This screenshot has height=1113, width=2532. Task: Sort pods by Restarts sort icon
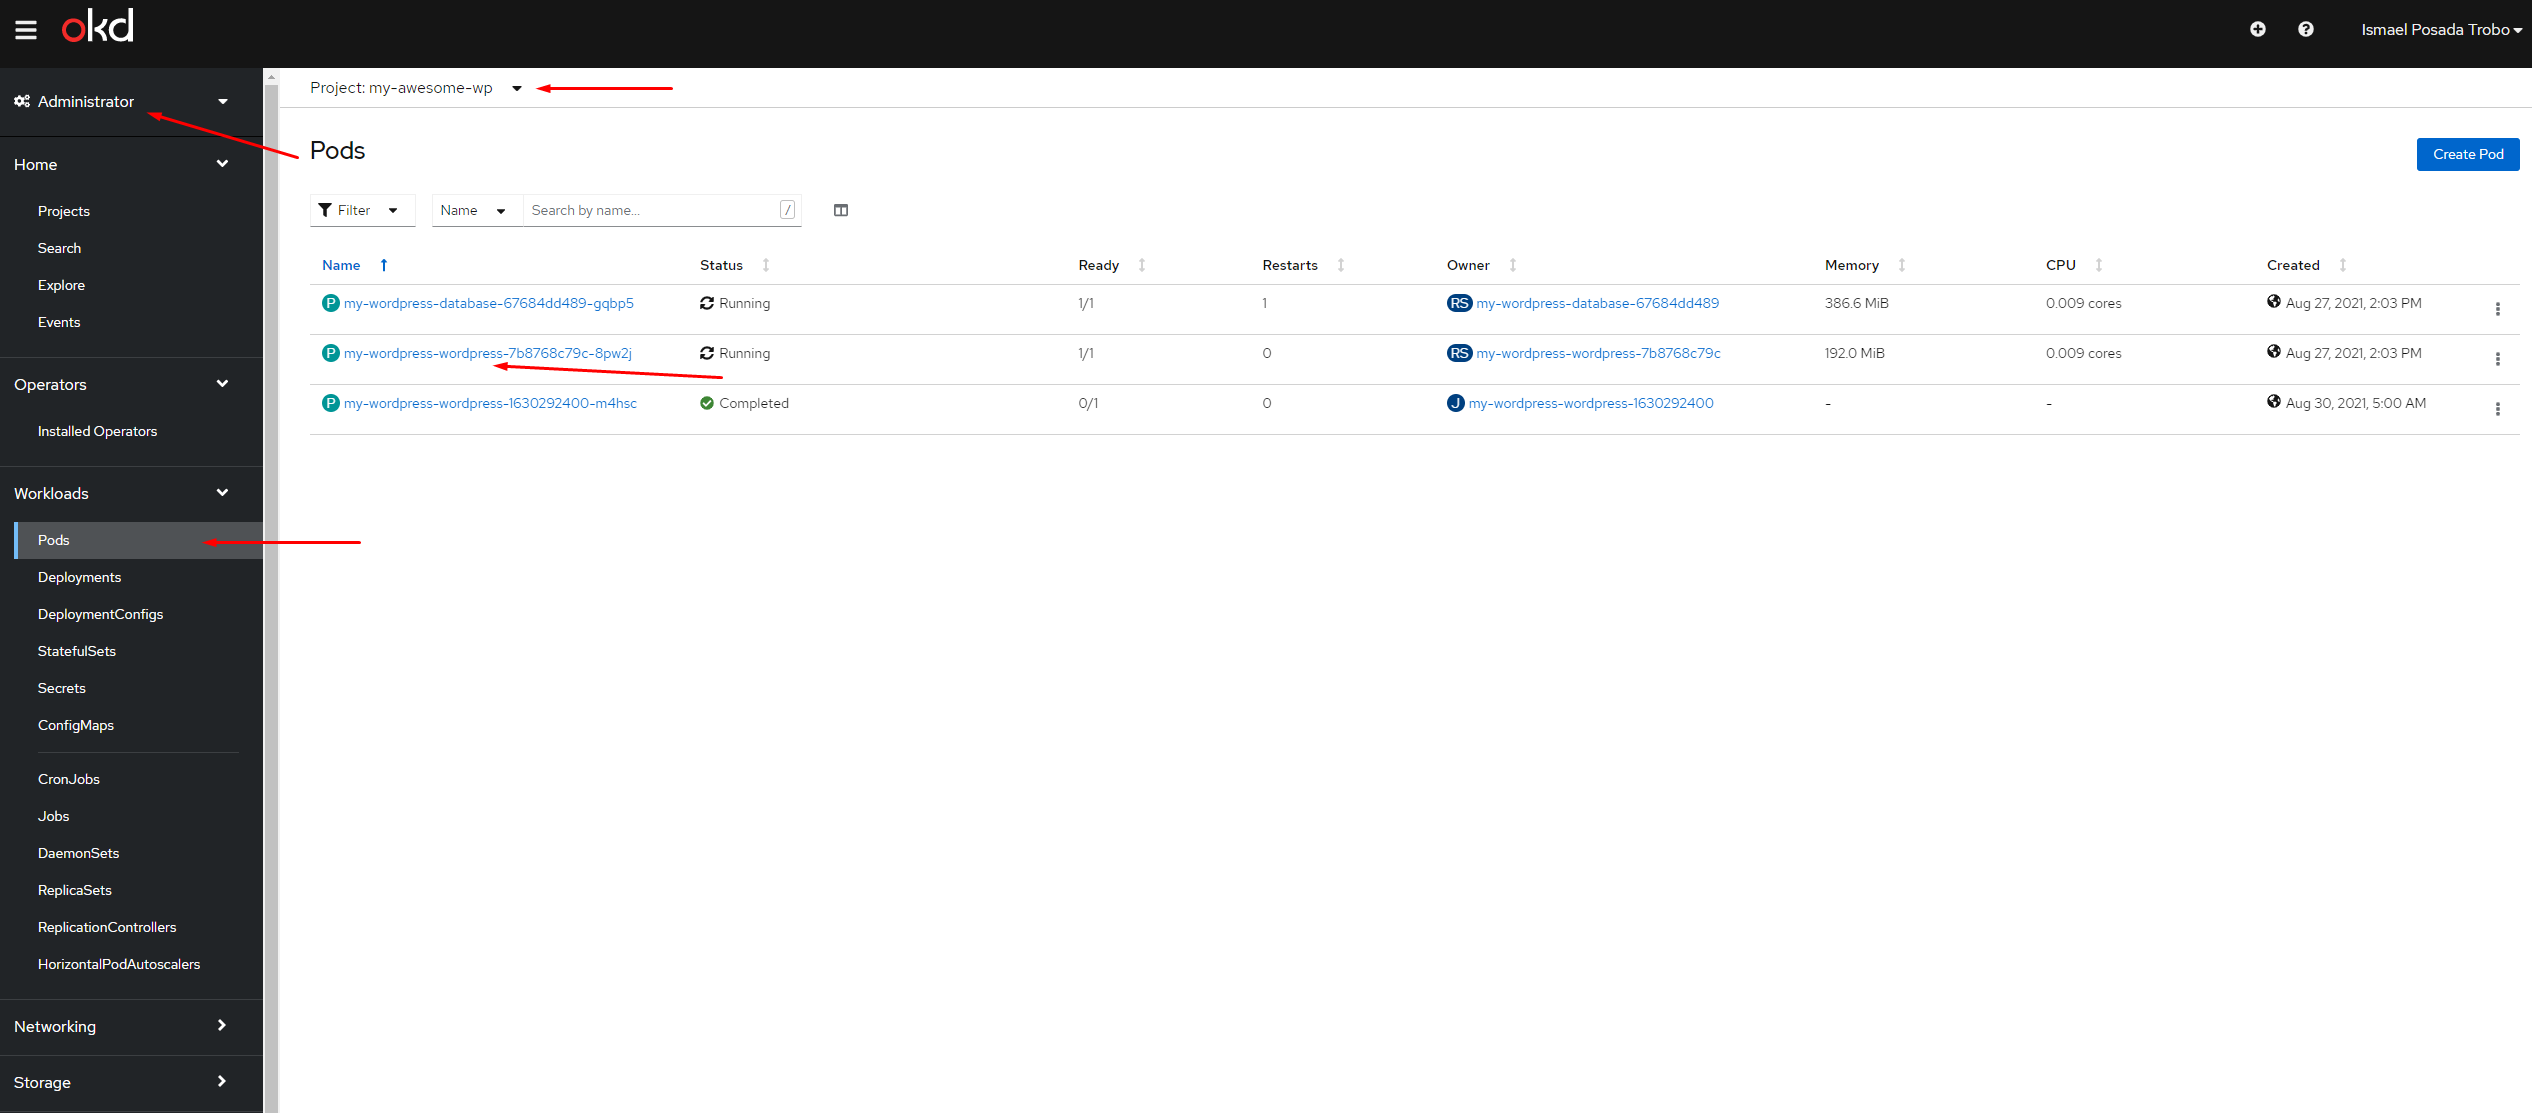[x=1341, y=265]
